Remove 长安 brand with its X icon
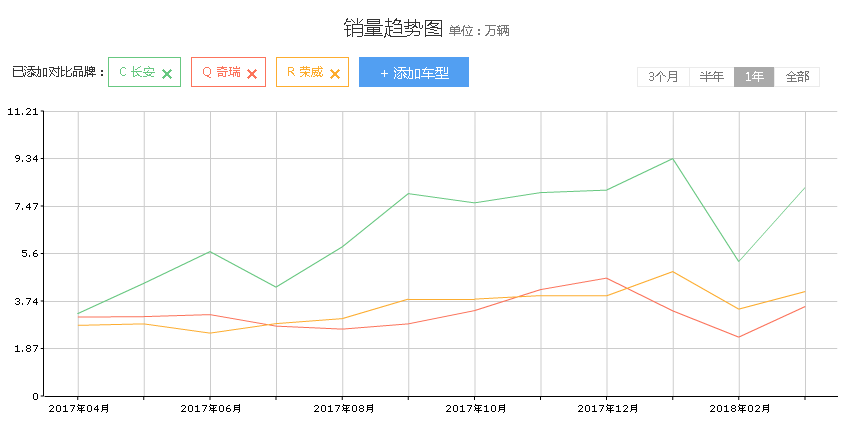853x431 pixels. click(167, 73)
